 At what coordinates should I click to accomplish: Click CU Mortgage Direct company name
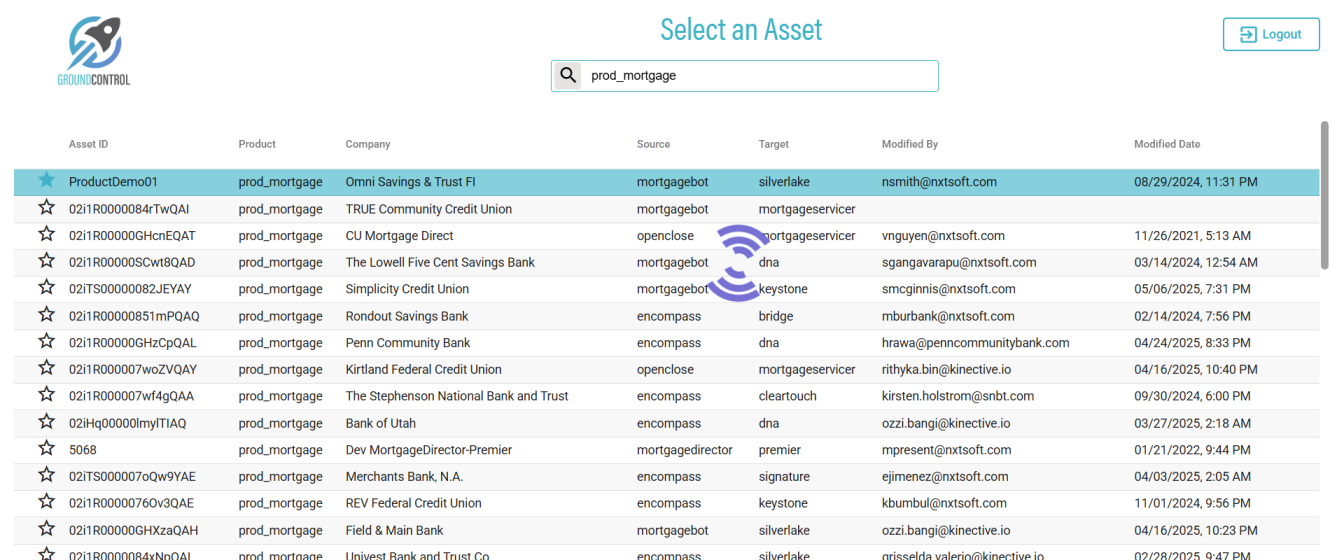tap(399, 236)
